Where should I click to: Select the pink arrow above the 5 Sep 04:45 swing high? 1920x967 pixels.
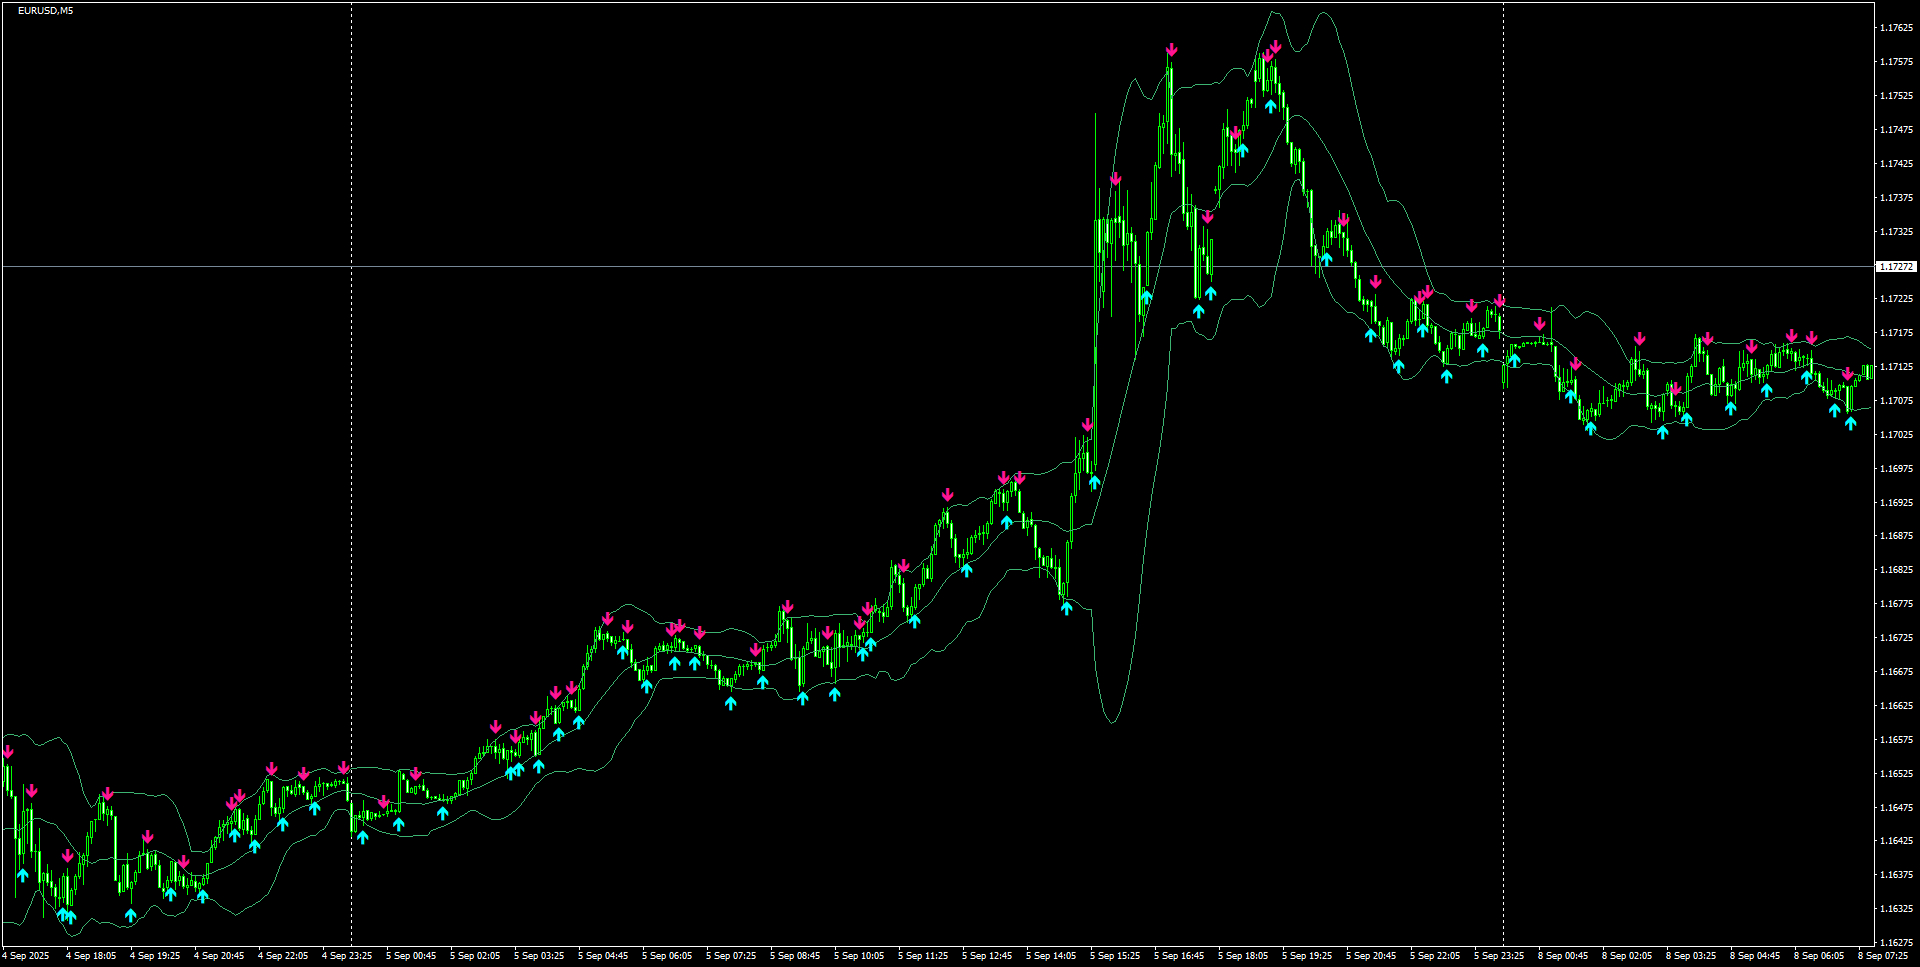pos(607,618)
